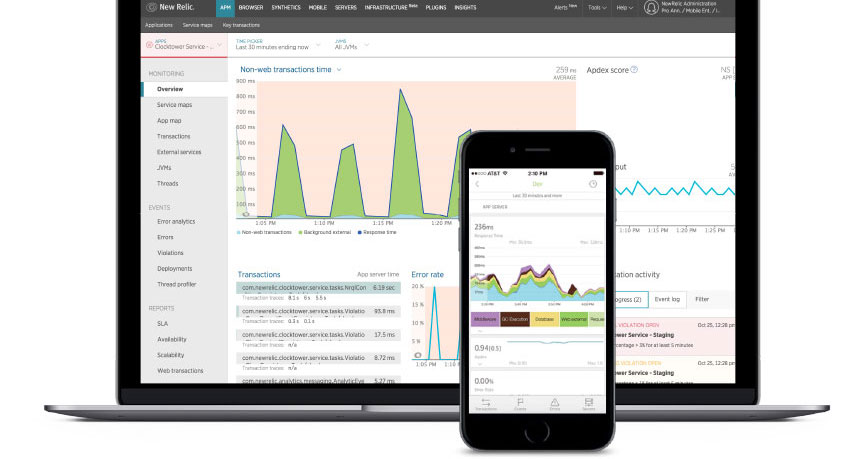The height and width of the screenshot is (459, 861).
Task: Open the Plugins tab
Action: point(436,8)
